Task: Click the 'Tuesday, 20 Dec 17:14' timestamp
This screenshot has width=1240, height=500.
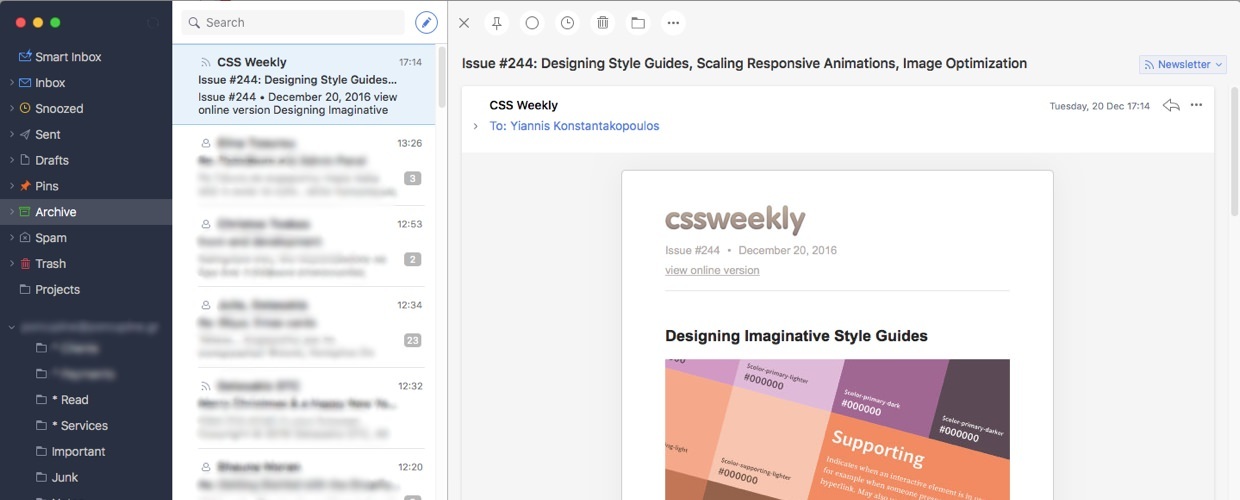Action: point(1099,106)
